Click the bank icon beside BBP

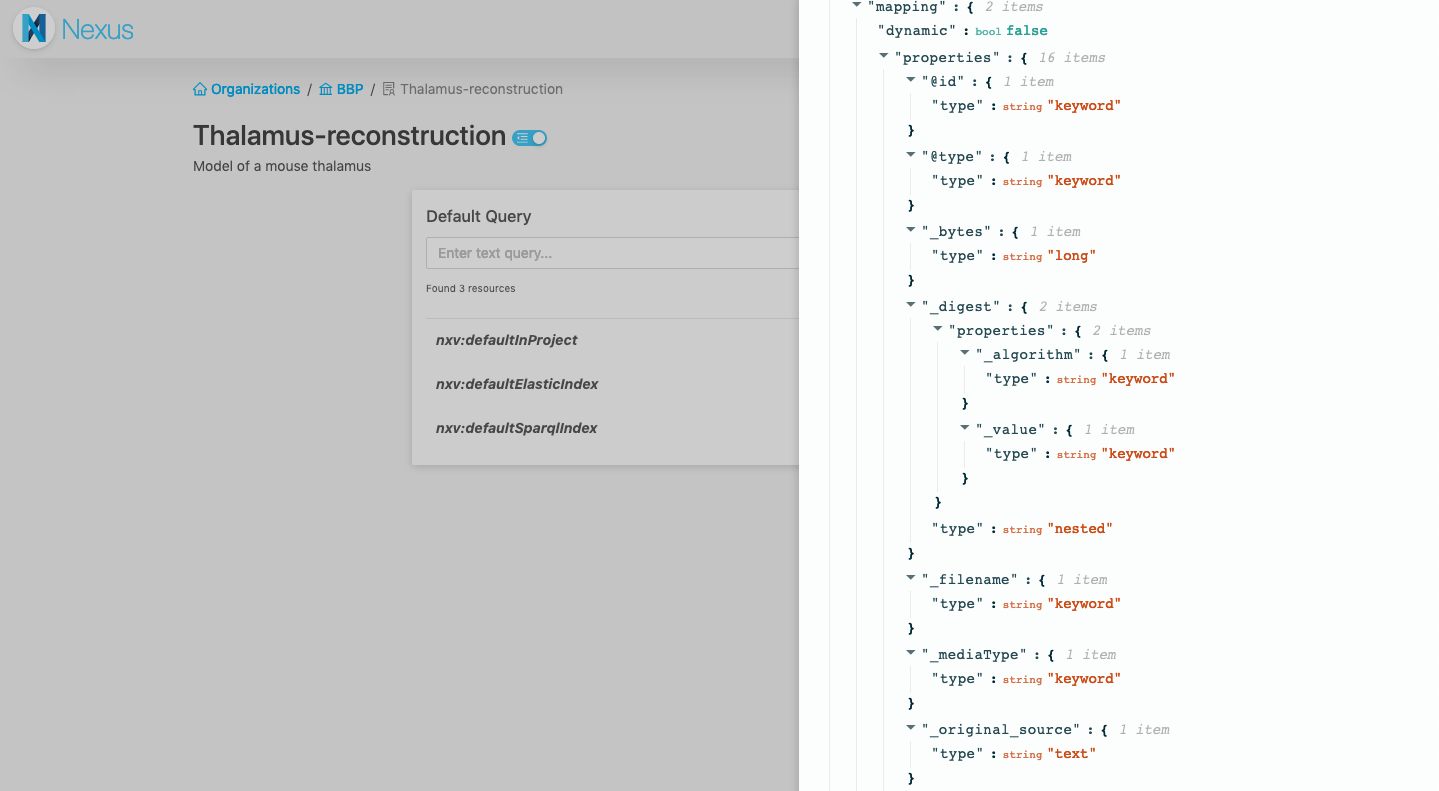326,89
